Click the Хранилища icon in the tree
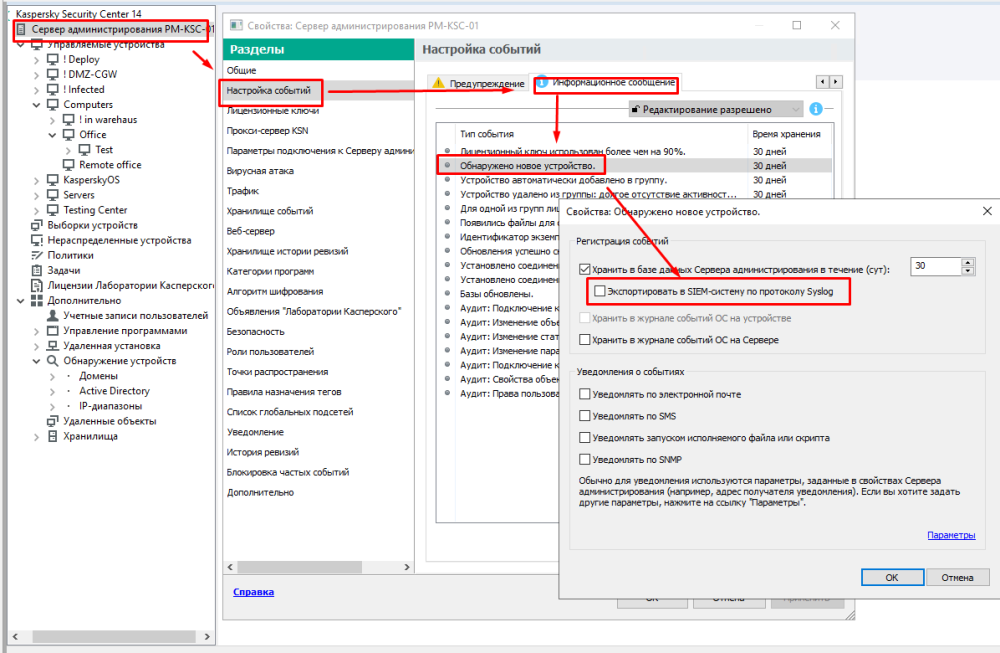This screenshot has width=1000, height=653. (53, 436)
